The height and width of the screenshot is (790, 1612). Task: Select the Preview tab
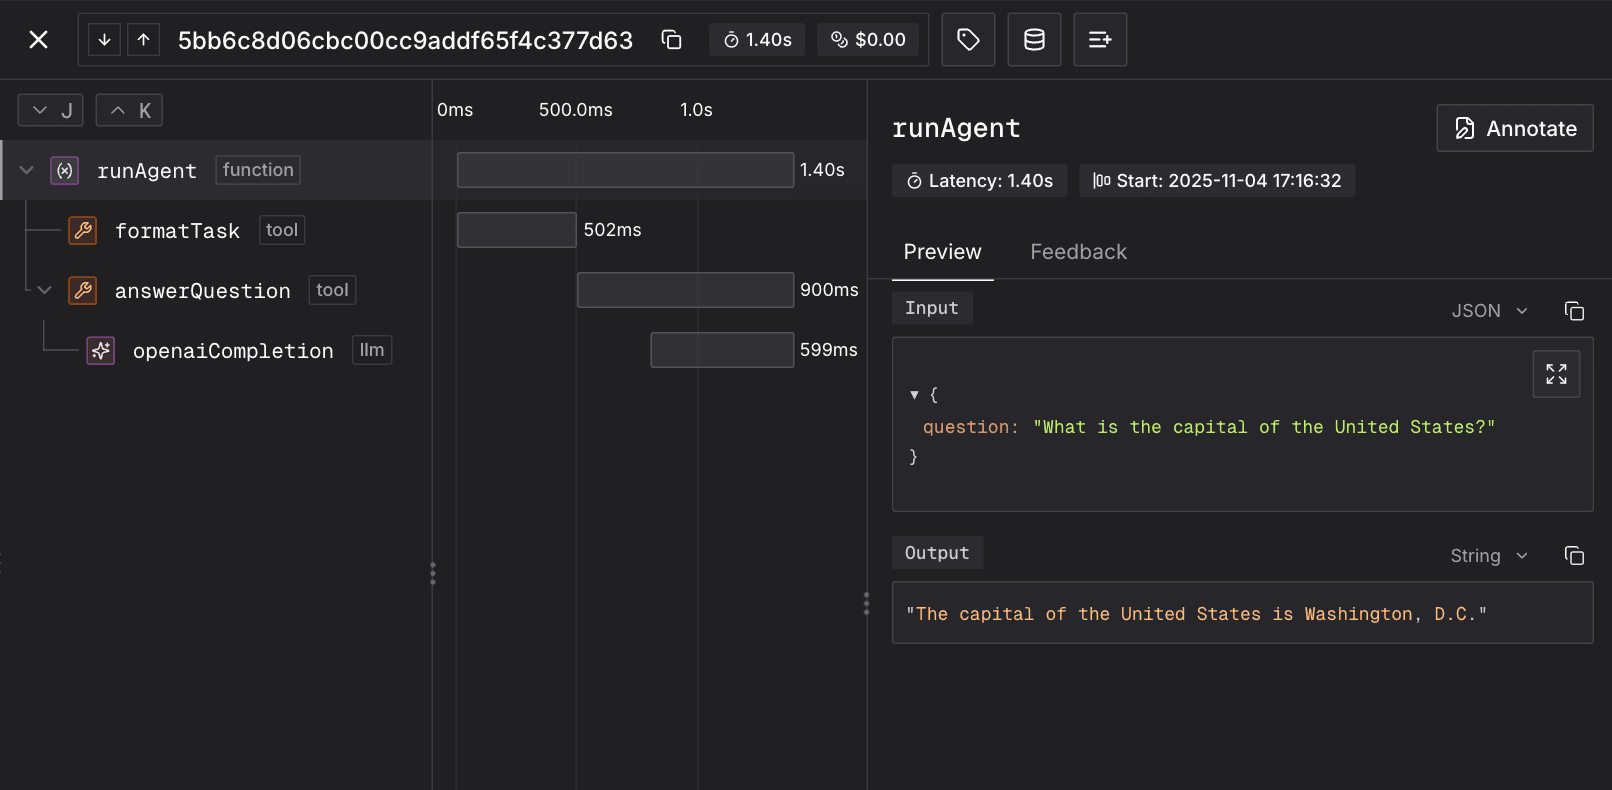[x=942, y=252]
